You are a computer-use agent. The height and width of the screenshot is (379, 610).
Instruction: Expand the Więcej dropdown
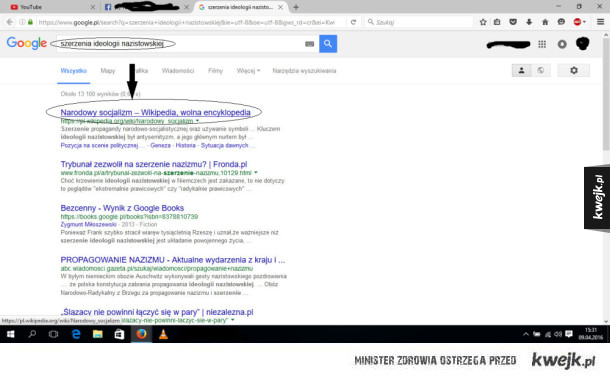(x=248, y=71)
